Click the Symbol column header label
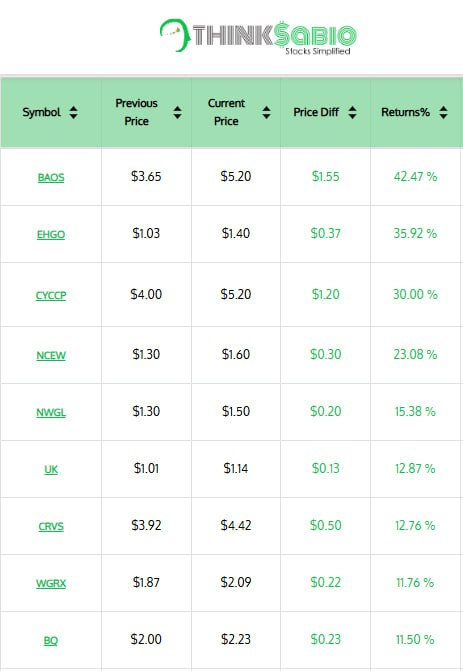This screenshot has width=463, height=671. pyautogui.click(x=42, y=113)
